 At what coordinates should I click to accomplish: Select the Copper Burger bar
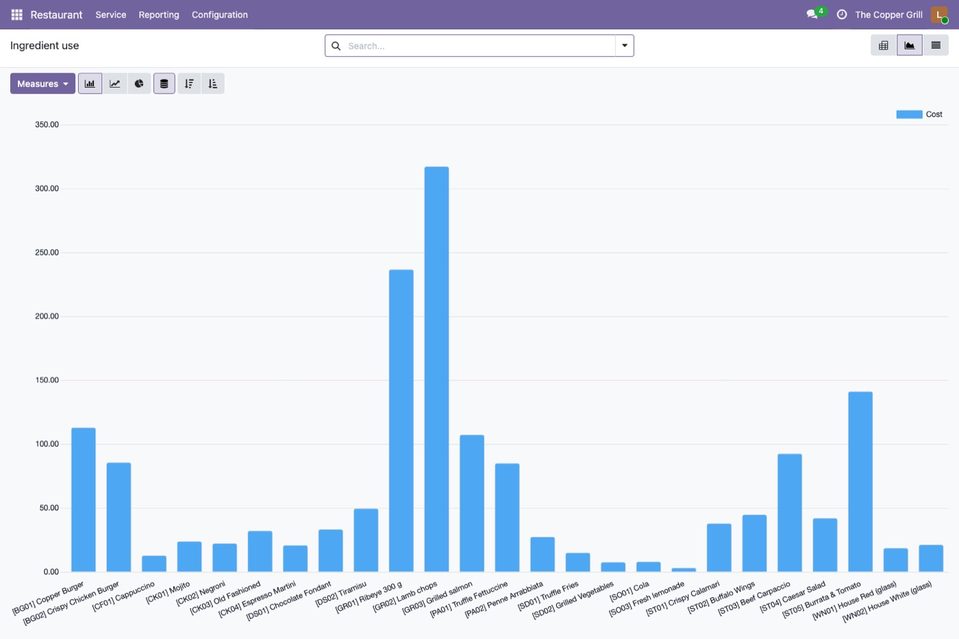pos(83,500)
